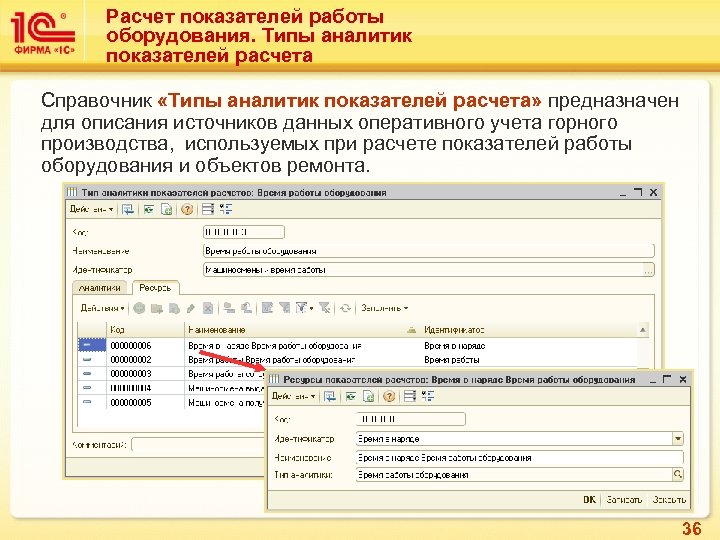Click the copy document icon in Ресурсы показателей toolbar

coord(368,396)
